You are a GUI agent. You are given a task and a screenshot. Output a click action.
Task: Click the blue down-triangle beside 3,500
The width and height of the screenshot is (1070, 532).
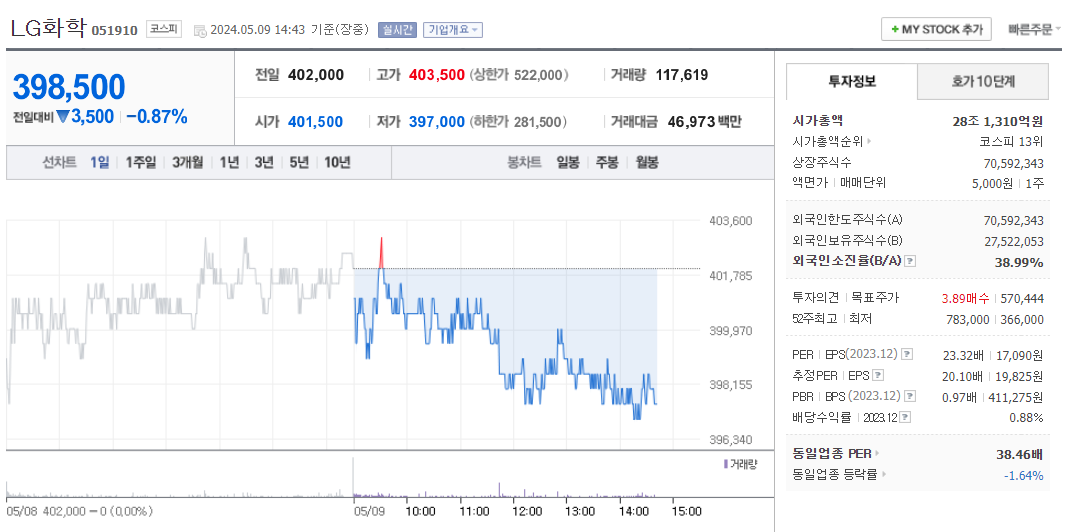(63, 117)
